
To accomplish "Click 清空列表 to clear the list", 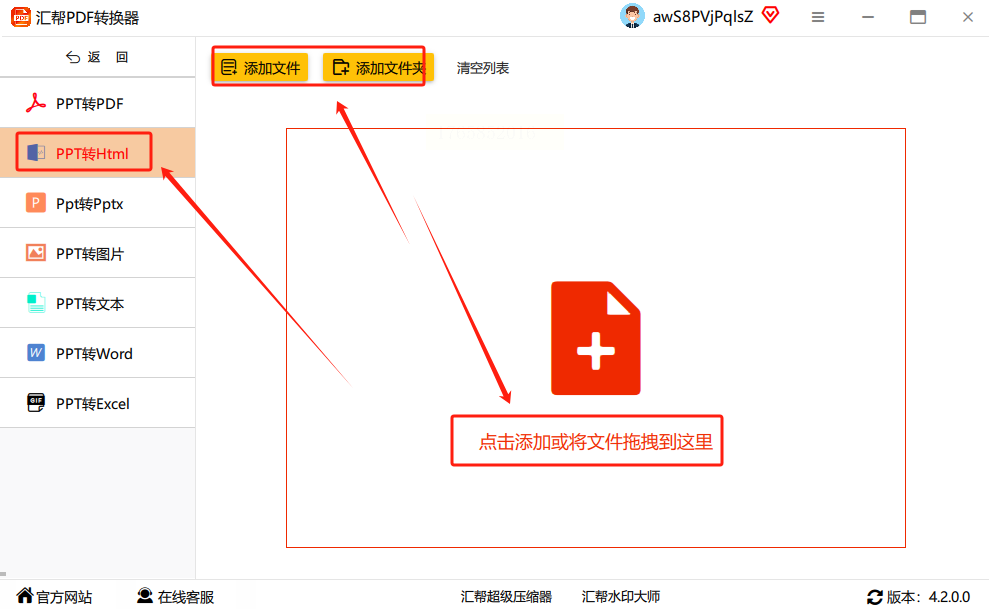I will [483, 68].
